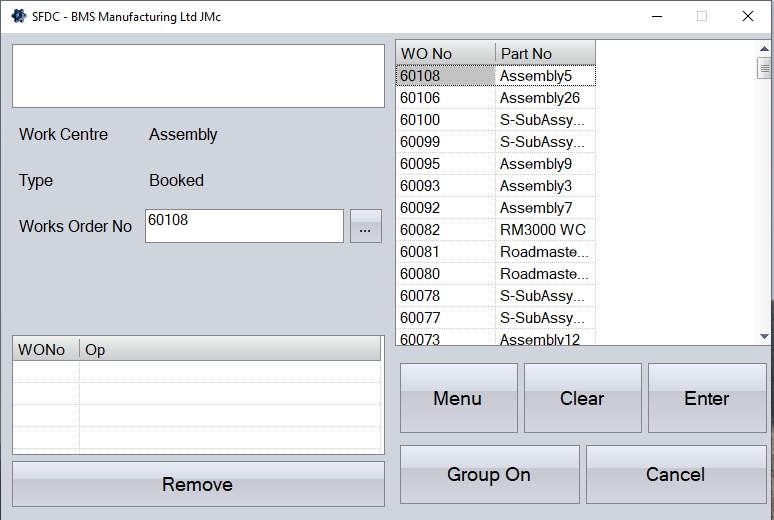Focus the Works Order No input field
The height and width of the screenshot is (520, 774).
pos(244,226)
